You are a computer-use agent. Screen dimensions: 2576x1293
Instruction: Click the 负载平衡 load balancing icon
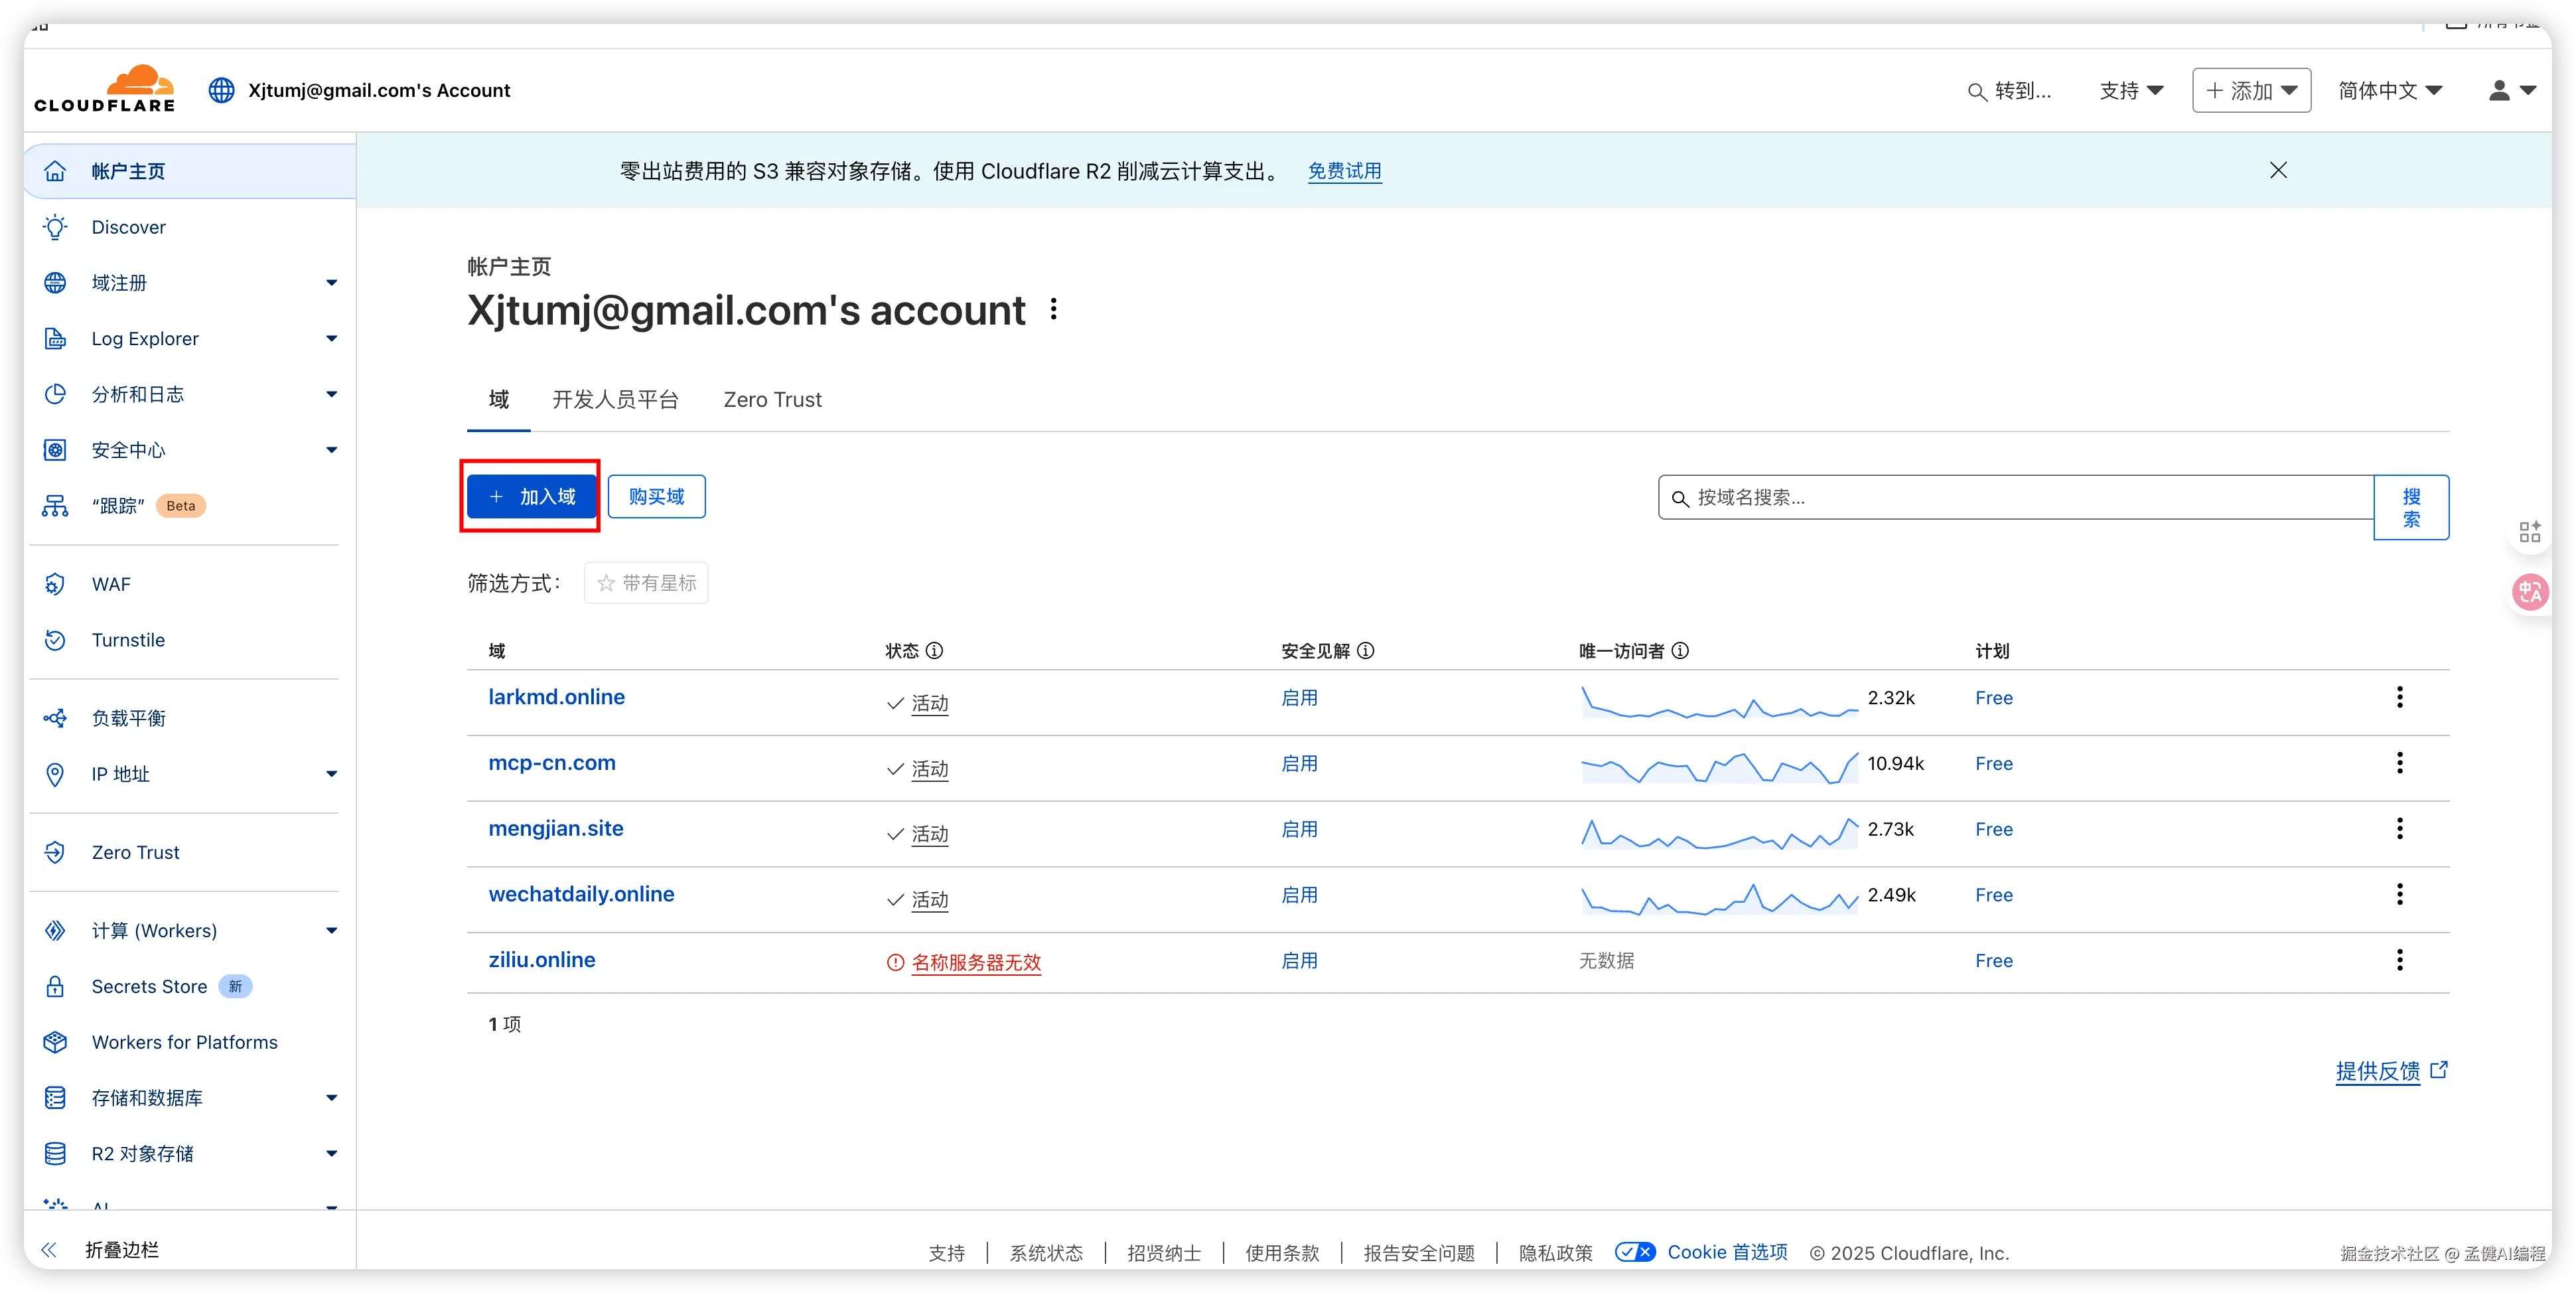pyautogui.click(x=56, y=718)
